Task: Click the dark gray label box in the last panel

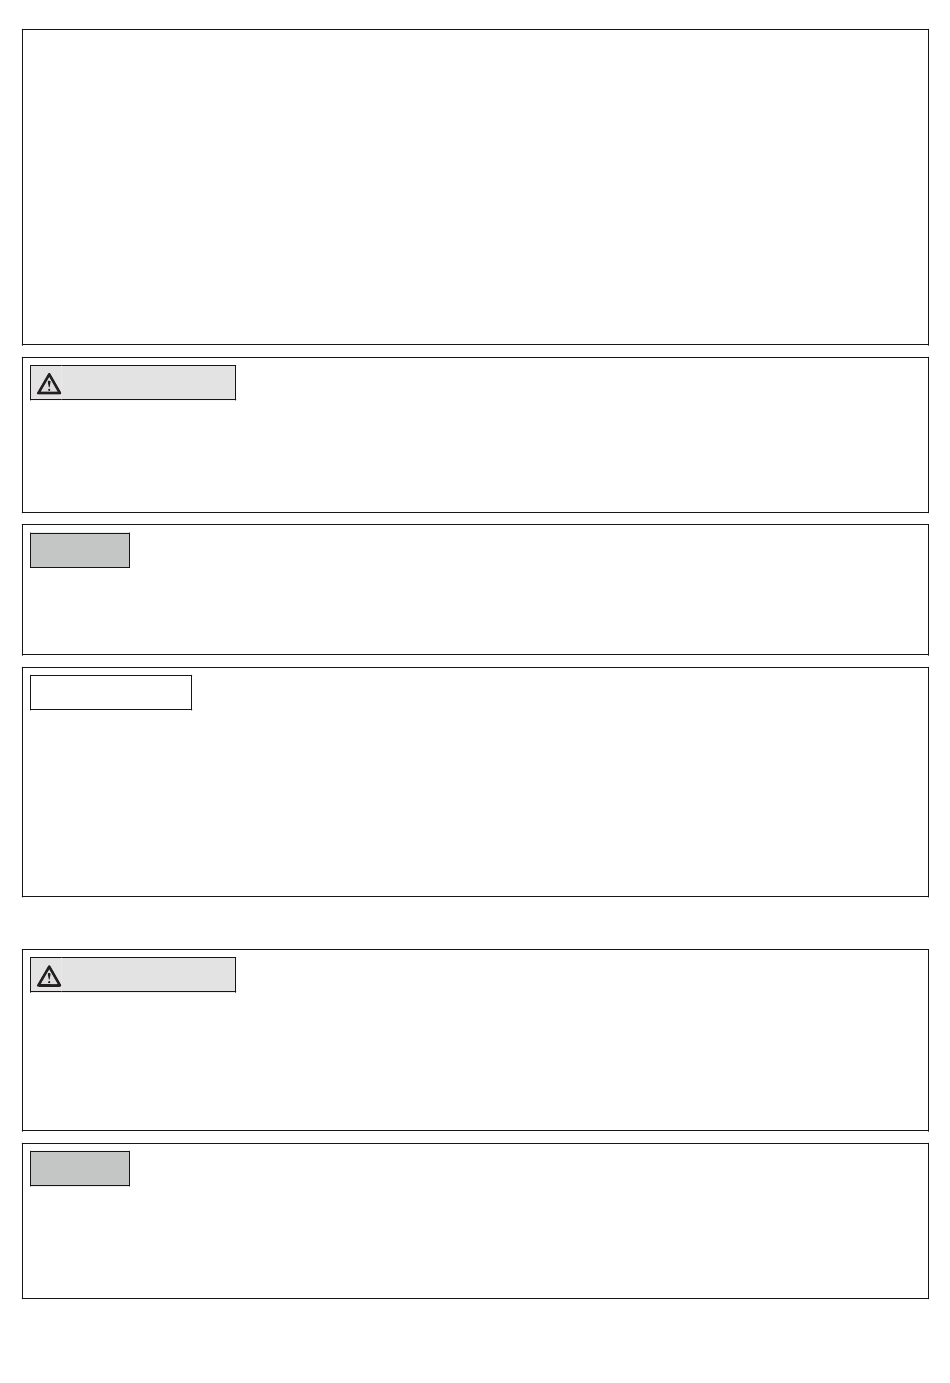Action: click(x=80, y=1168)
